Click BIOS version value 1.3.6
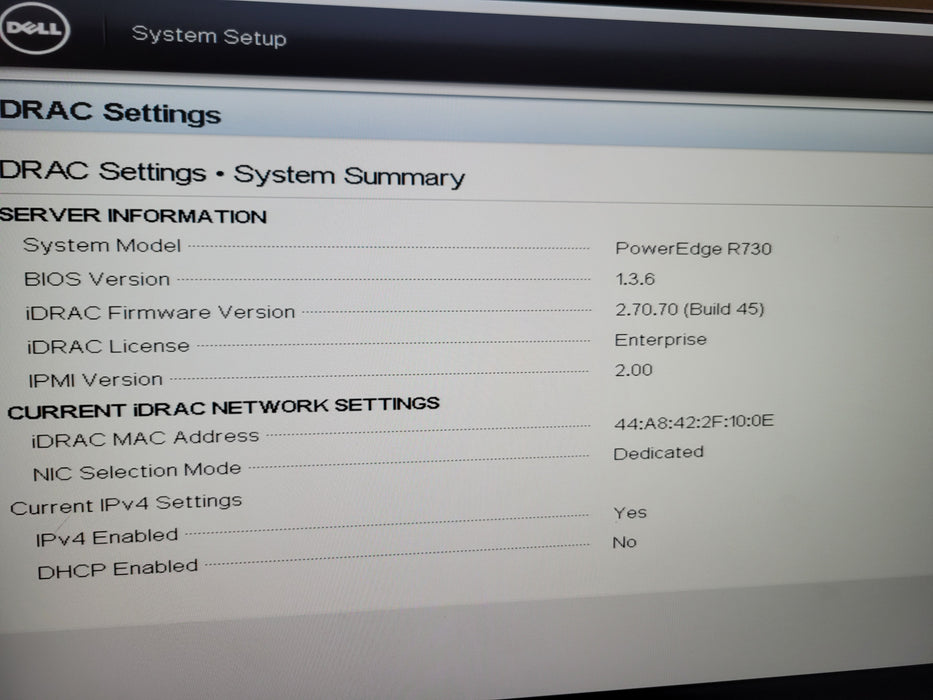The width and height of the screenshot is (933, 700). tap(635, 279)
